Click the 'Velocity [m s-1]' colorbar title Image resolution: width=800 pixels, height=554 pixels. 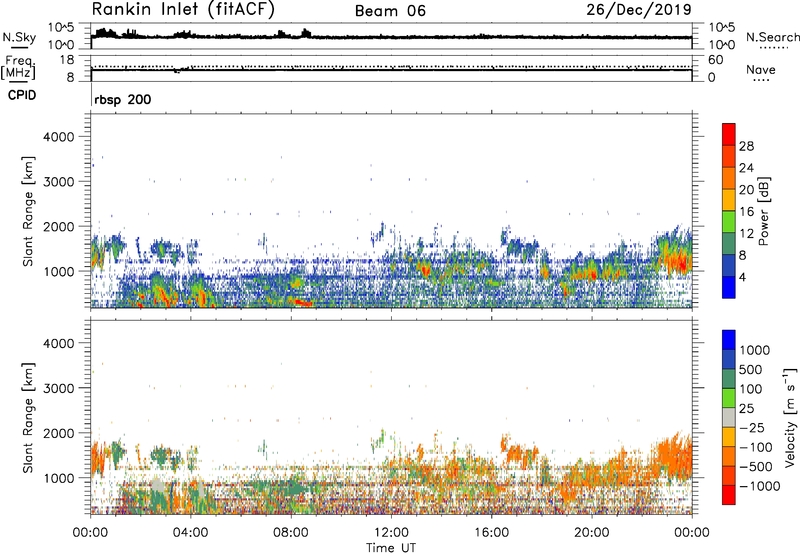[790, 417]
